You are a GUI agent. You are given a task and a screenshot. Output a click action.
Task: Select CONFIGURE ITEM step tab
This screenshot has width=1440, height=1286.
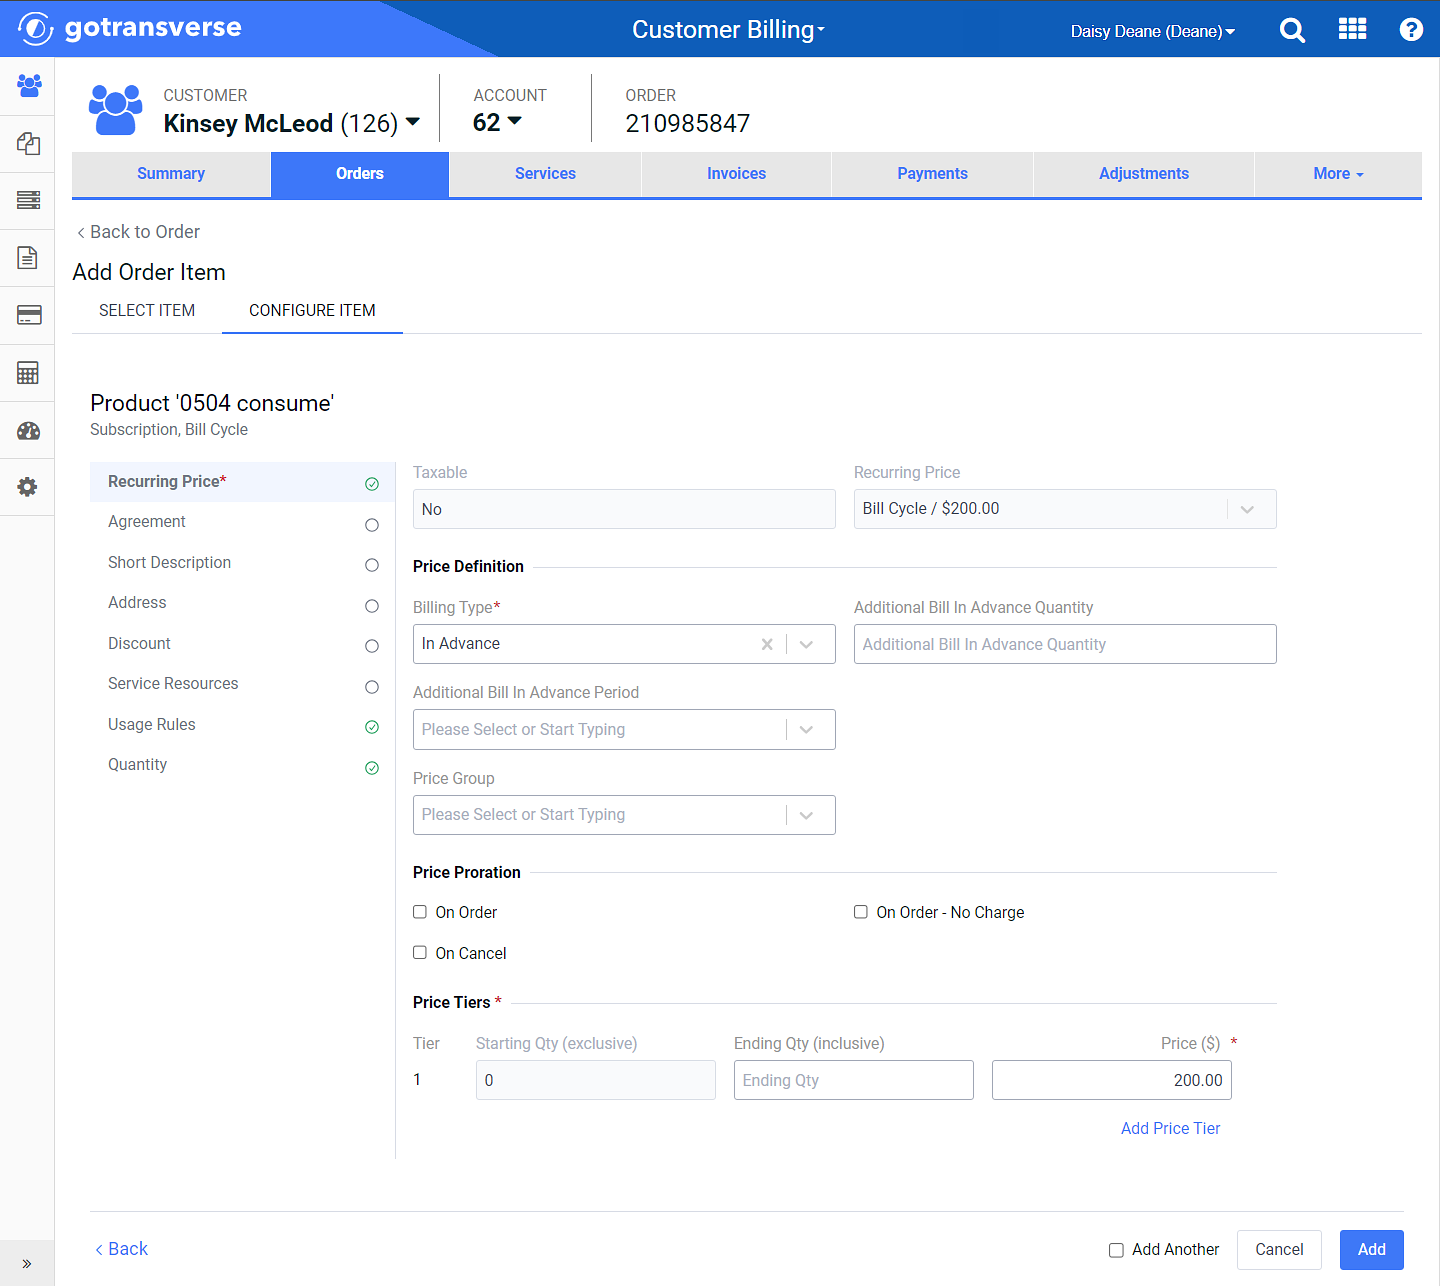(x=312, y=311)
